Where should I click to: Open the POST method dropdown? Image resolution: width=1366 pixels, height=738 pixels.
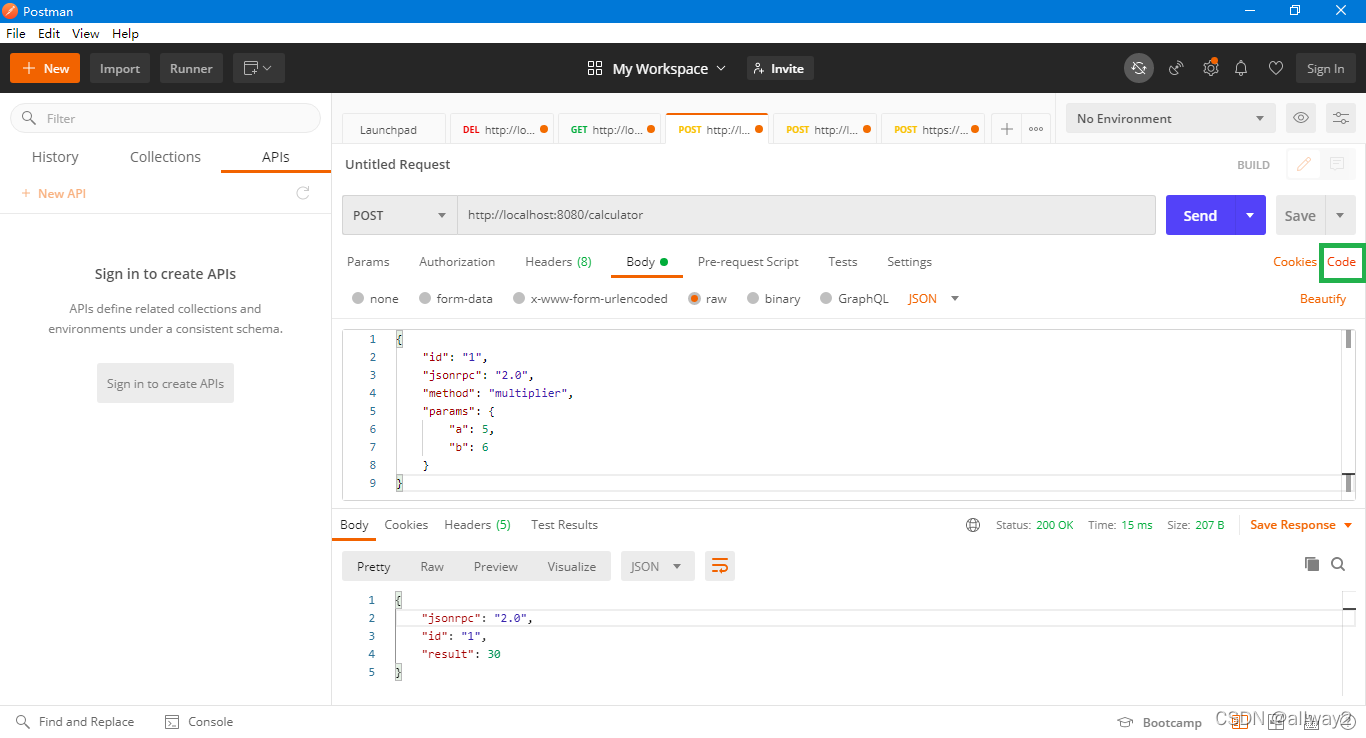pos(399,214)
